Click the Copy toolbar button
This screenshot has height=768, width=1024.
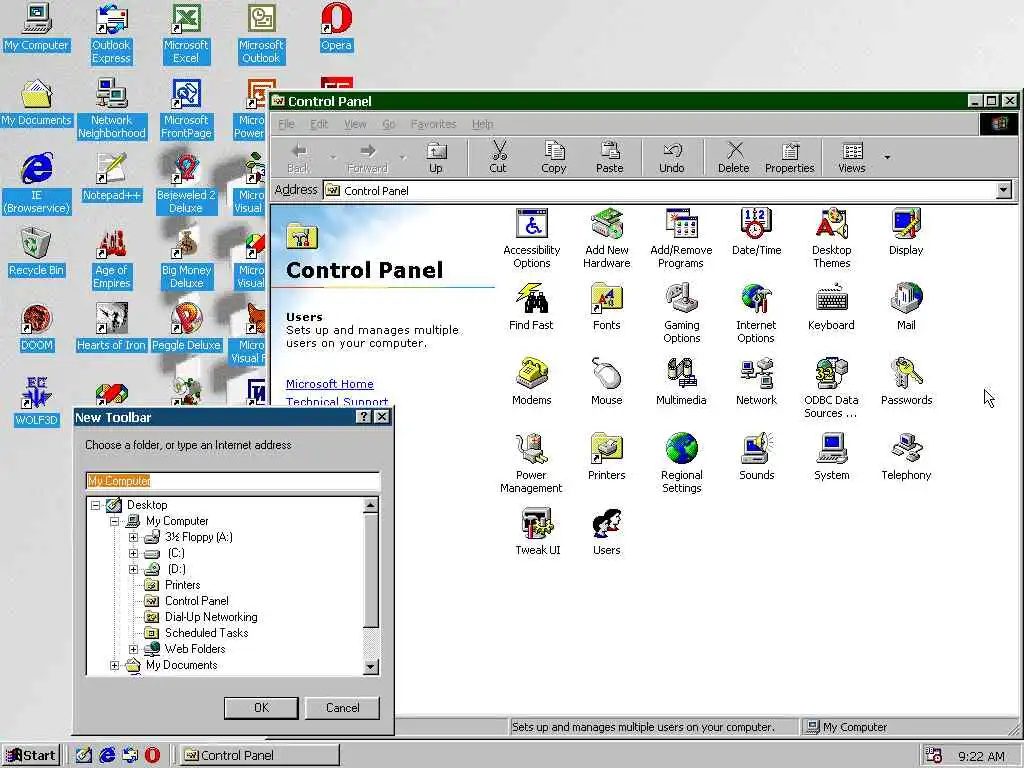554,157
